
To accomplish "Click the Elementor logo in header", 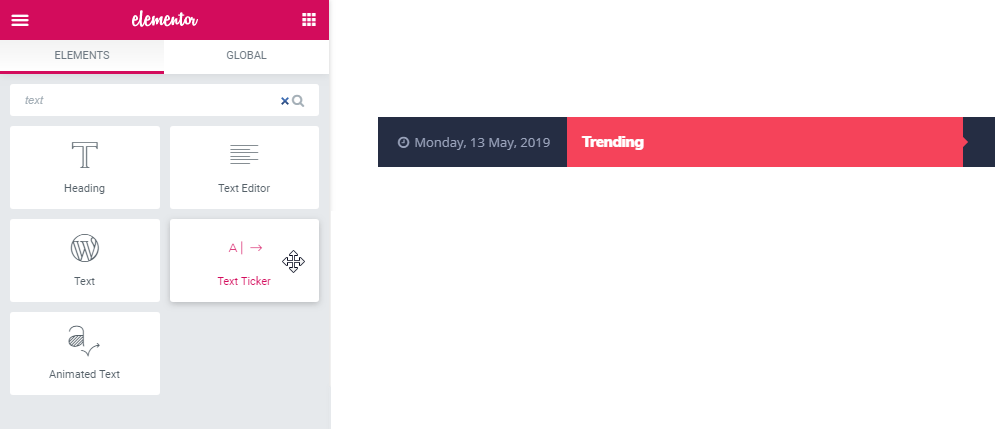I will click(165, 20).
